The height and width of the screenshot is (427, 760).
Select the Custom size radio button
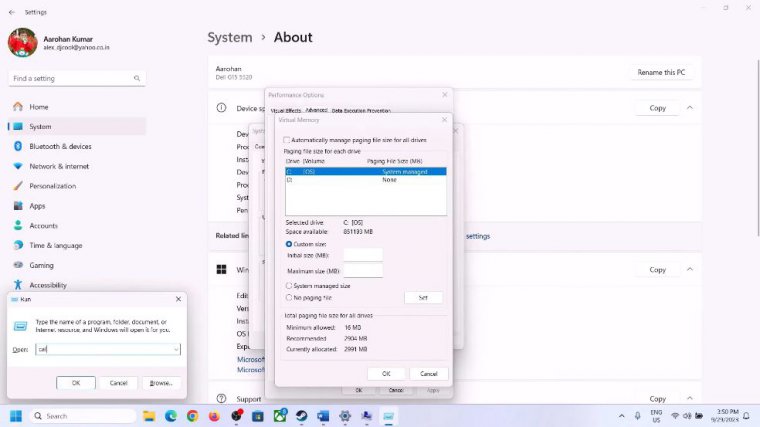point(289,243)
